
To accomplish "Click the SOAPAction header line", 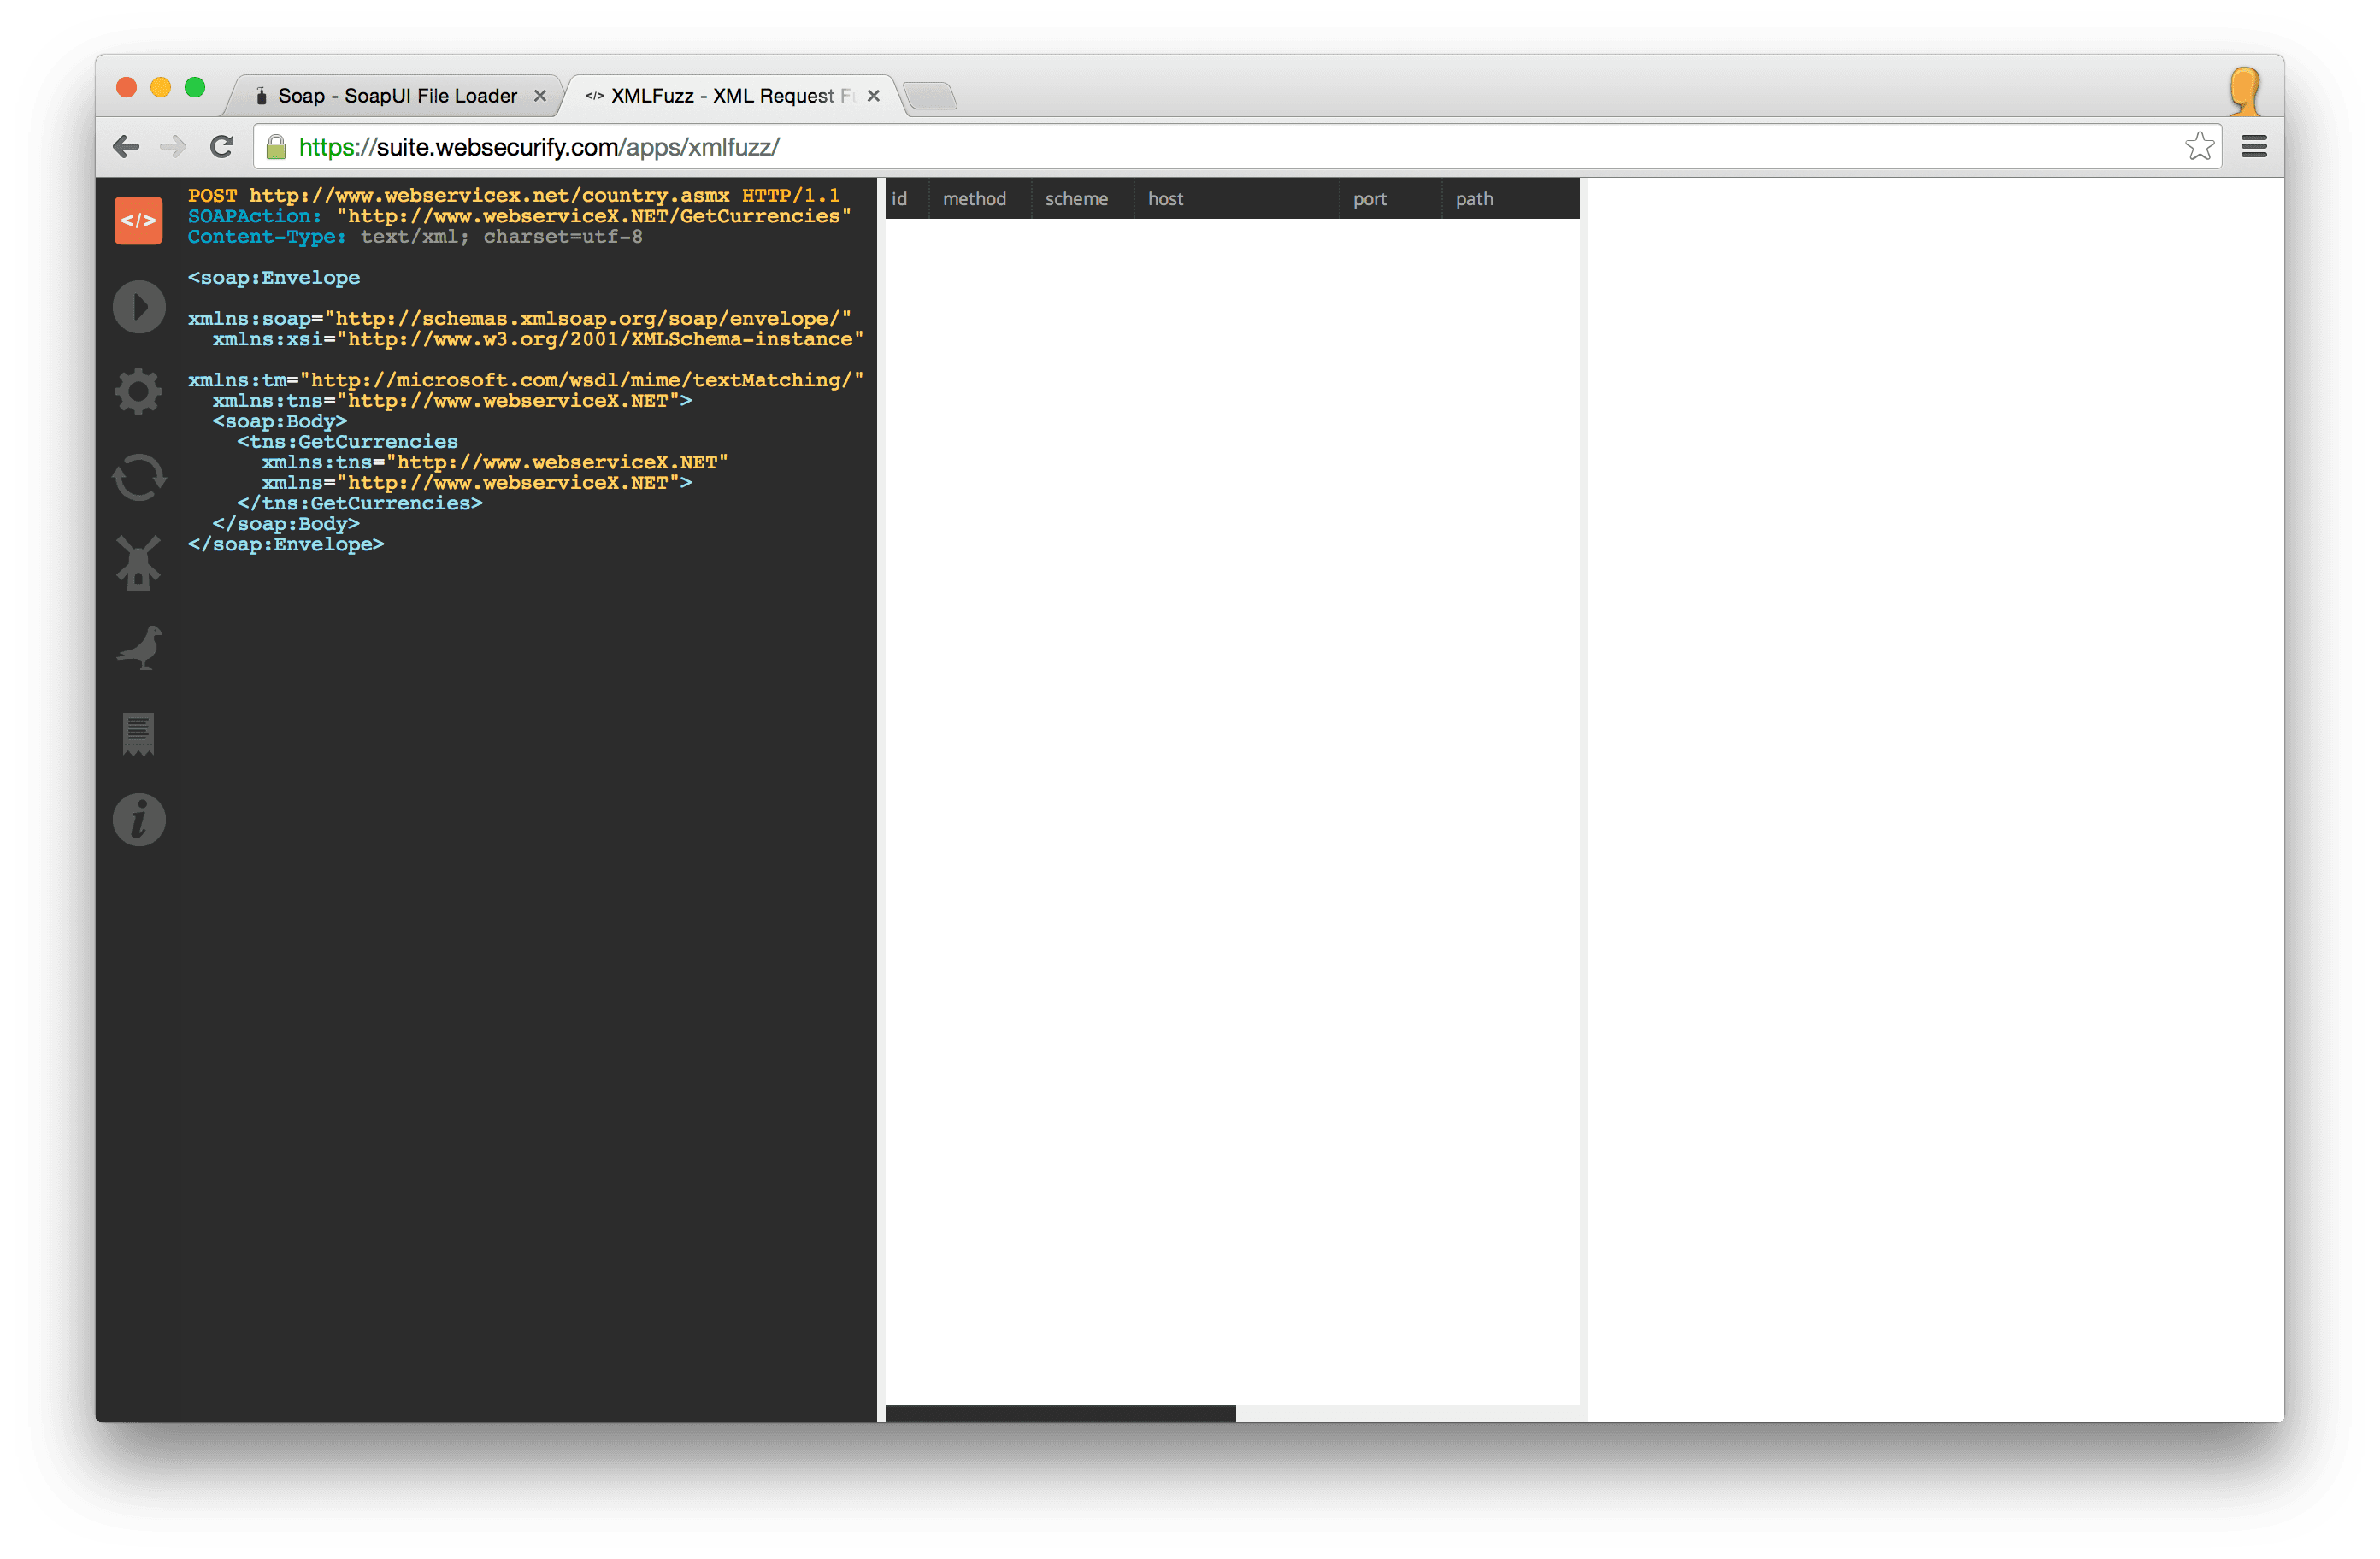I will pos(520,216).
